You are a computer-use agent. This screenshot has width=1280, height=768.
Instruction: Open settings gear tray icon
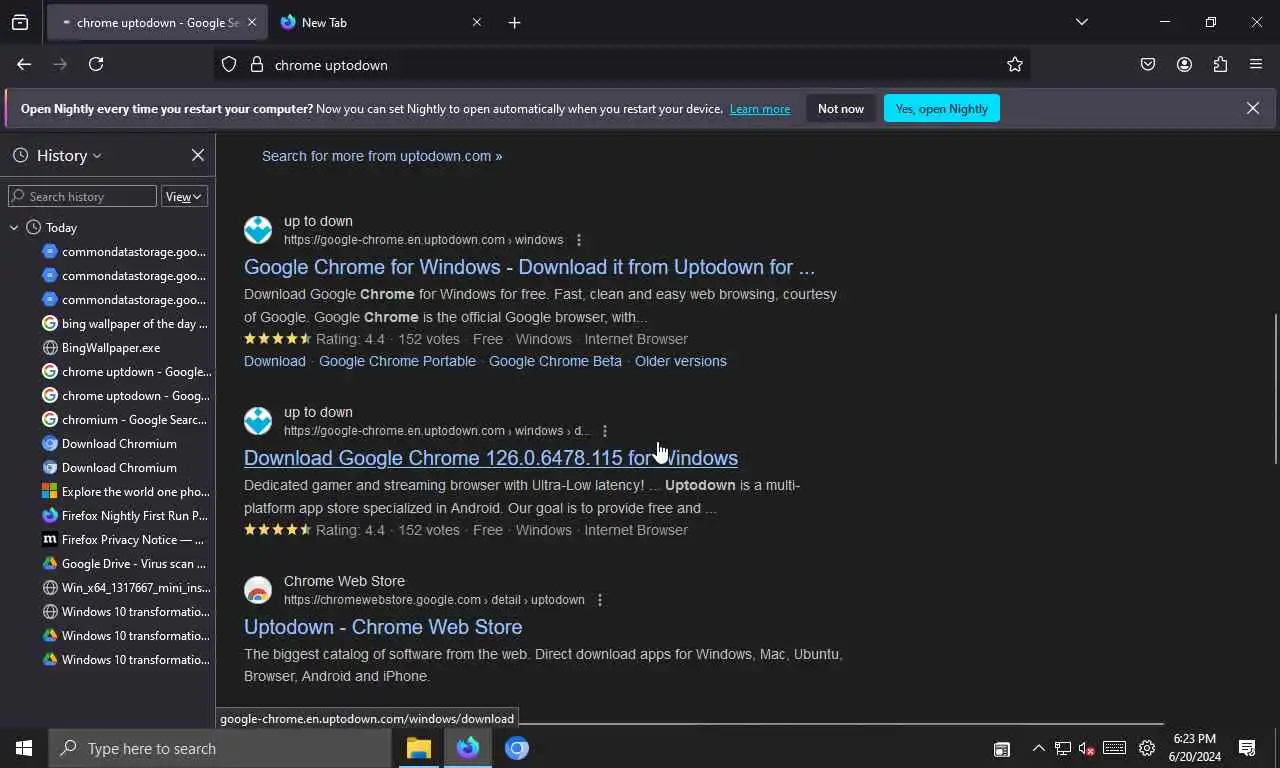(x=1147, y=748)
